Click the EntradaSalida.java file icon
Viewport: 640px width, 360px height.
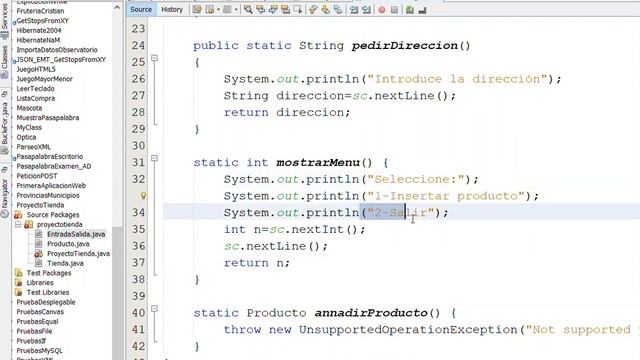39,234
